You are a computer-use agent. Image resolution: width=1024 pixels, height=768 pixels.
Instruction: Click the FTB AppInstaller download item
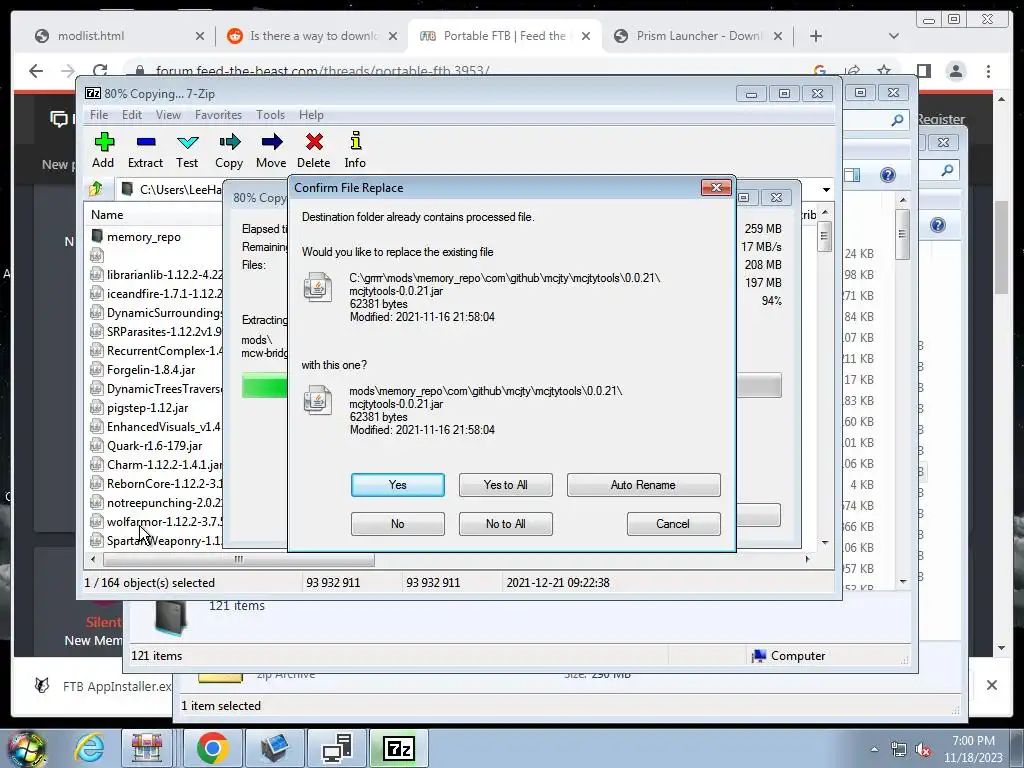point(103,686)
